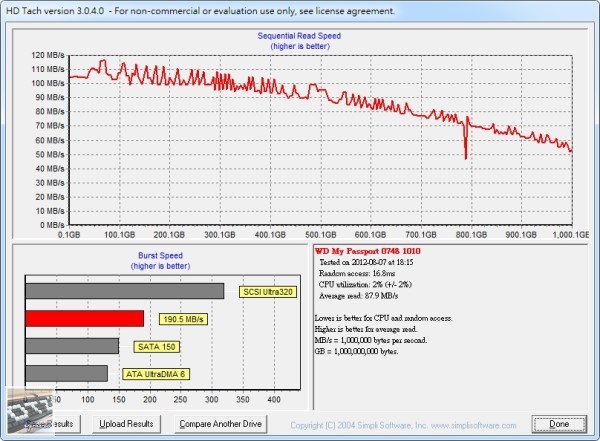Click the 500.1GB axis label
Image resolution: width=600 pixels, height=441 pixels.
[x=321, y=235]
